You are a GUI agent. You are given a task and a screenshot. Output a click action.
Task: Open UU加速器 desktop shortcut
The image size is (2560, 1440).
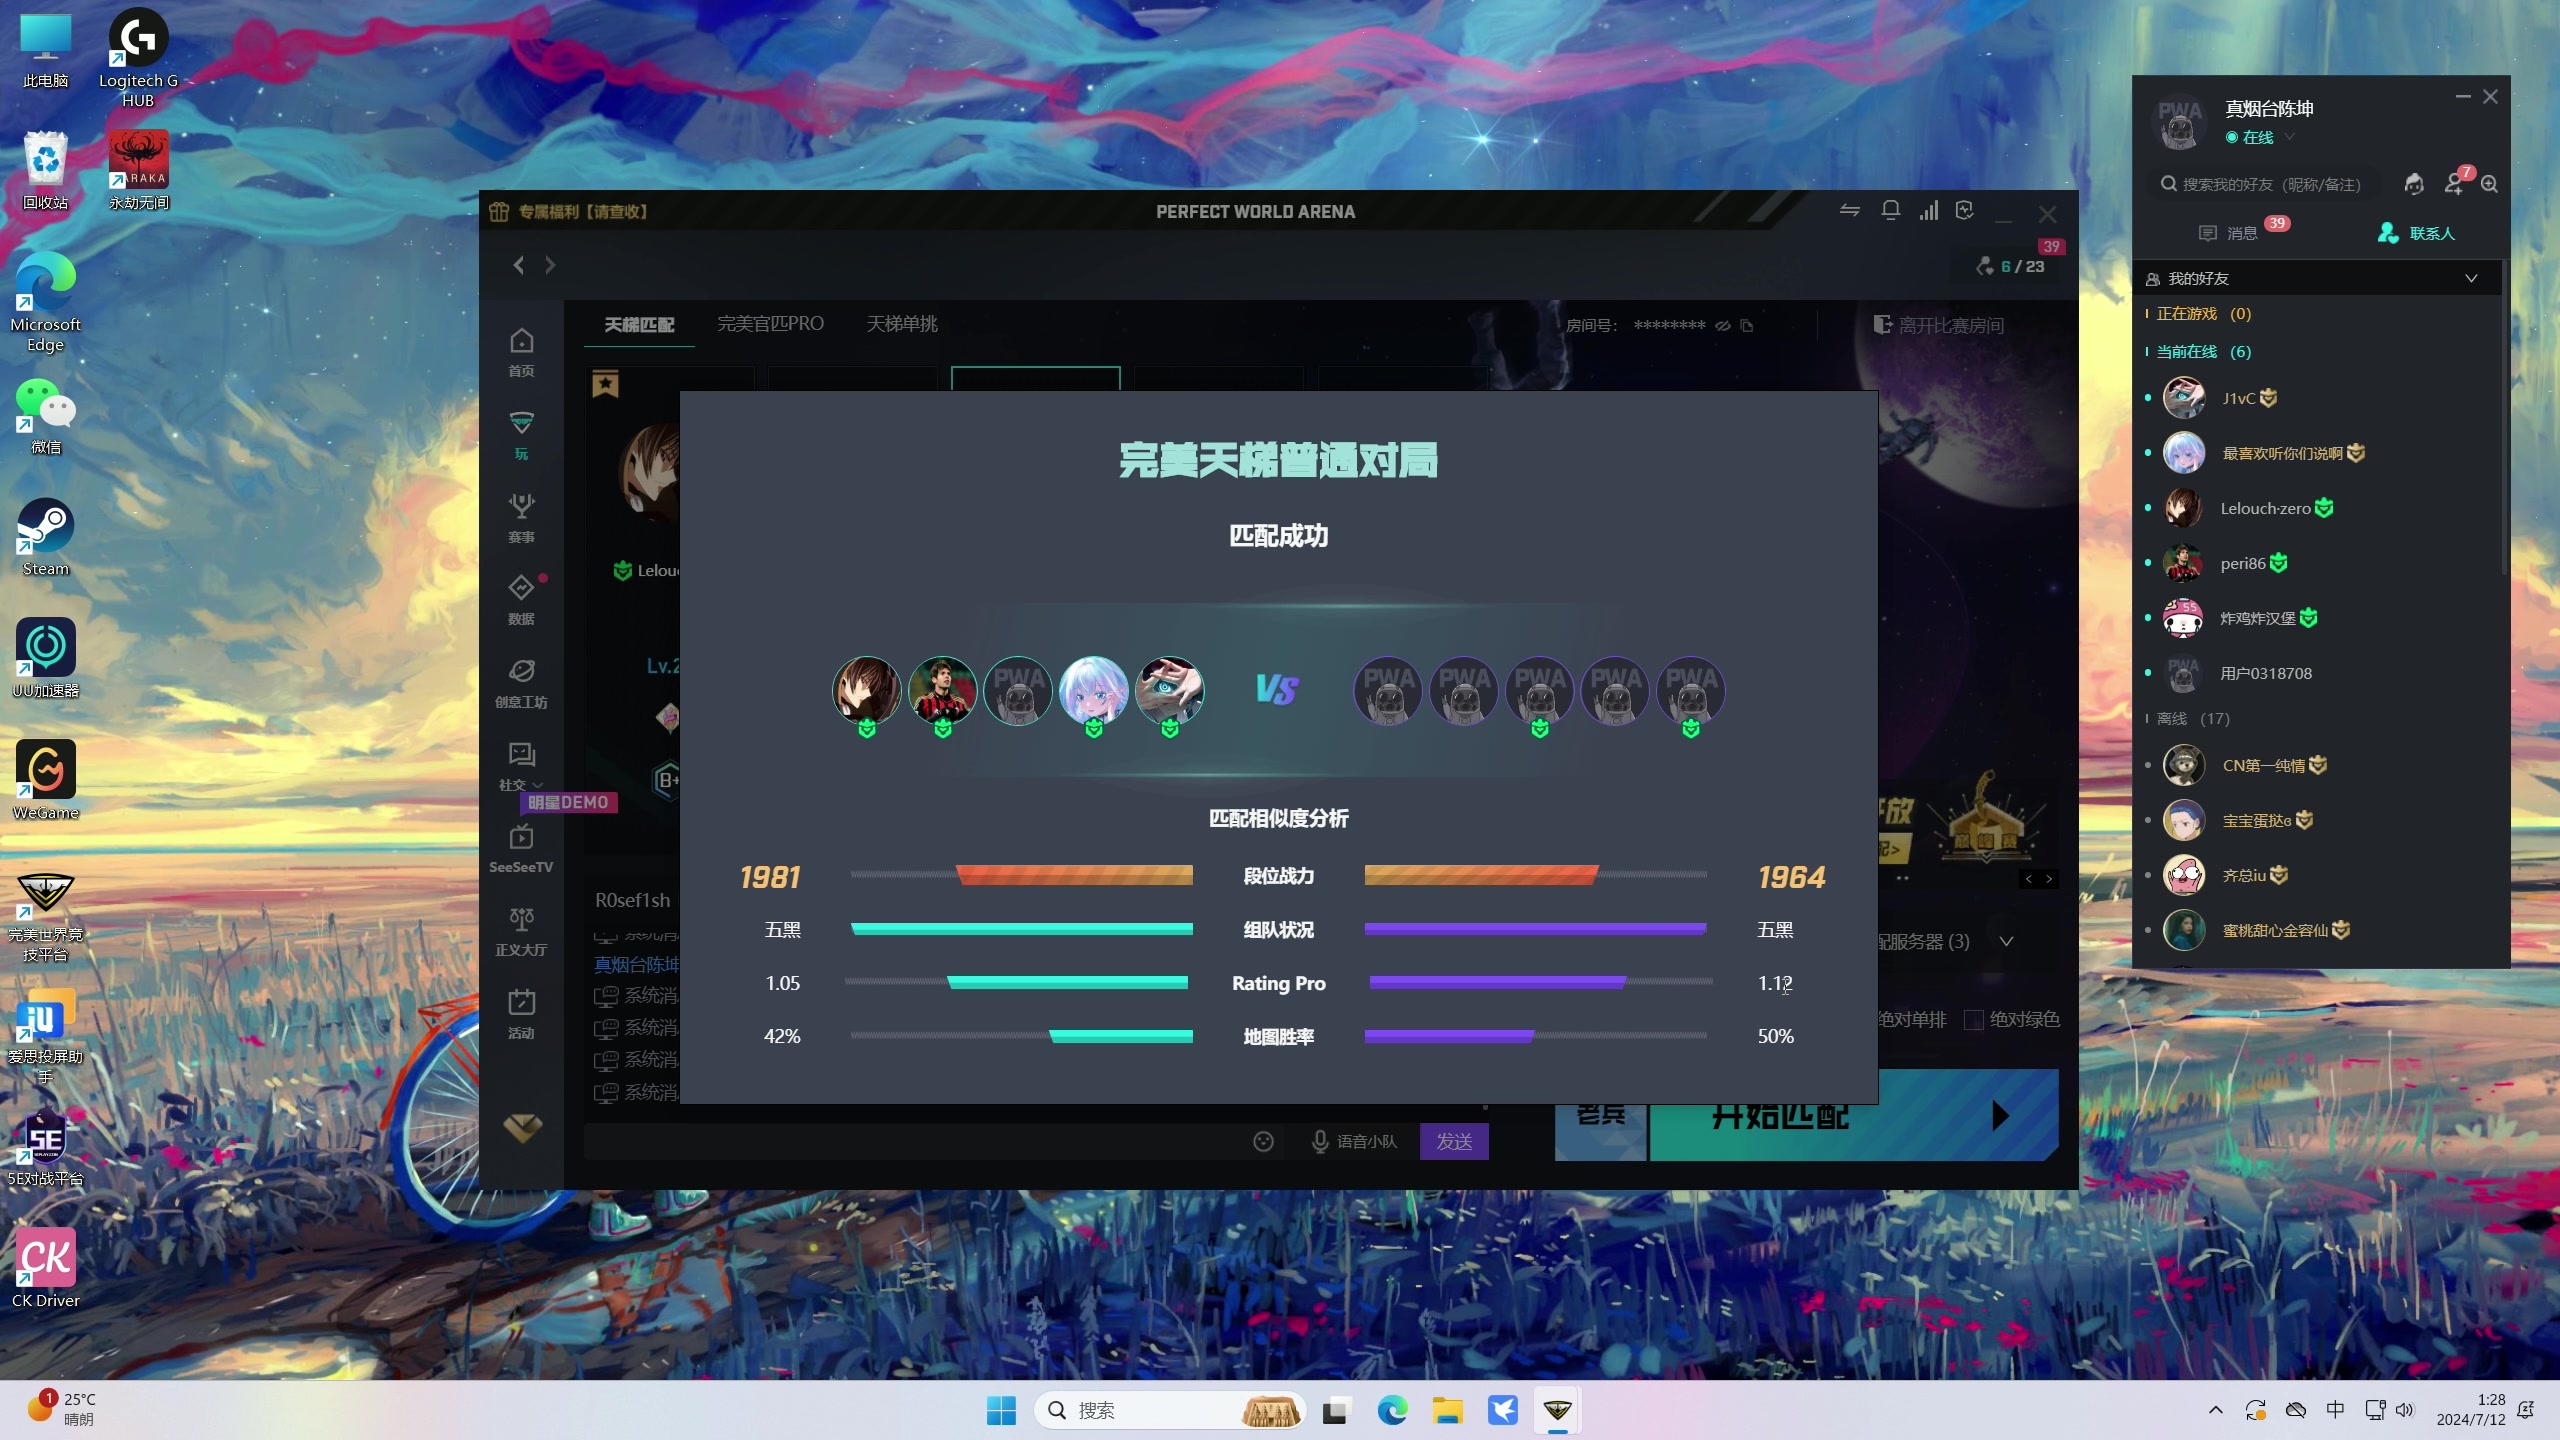pyautogui.click(x=45, y=658)
